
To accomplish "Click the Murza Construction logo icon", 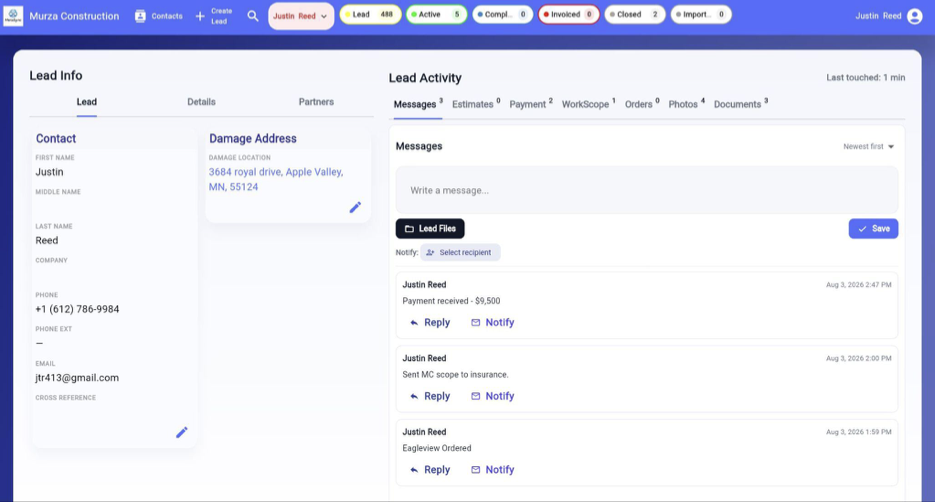I will click(13, 16).
